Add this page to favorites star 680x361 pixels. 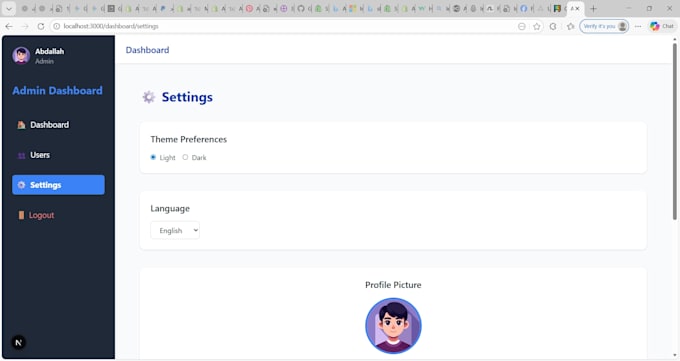point(537,26)
